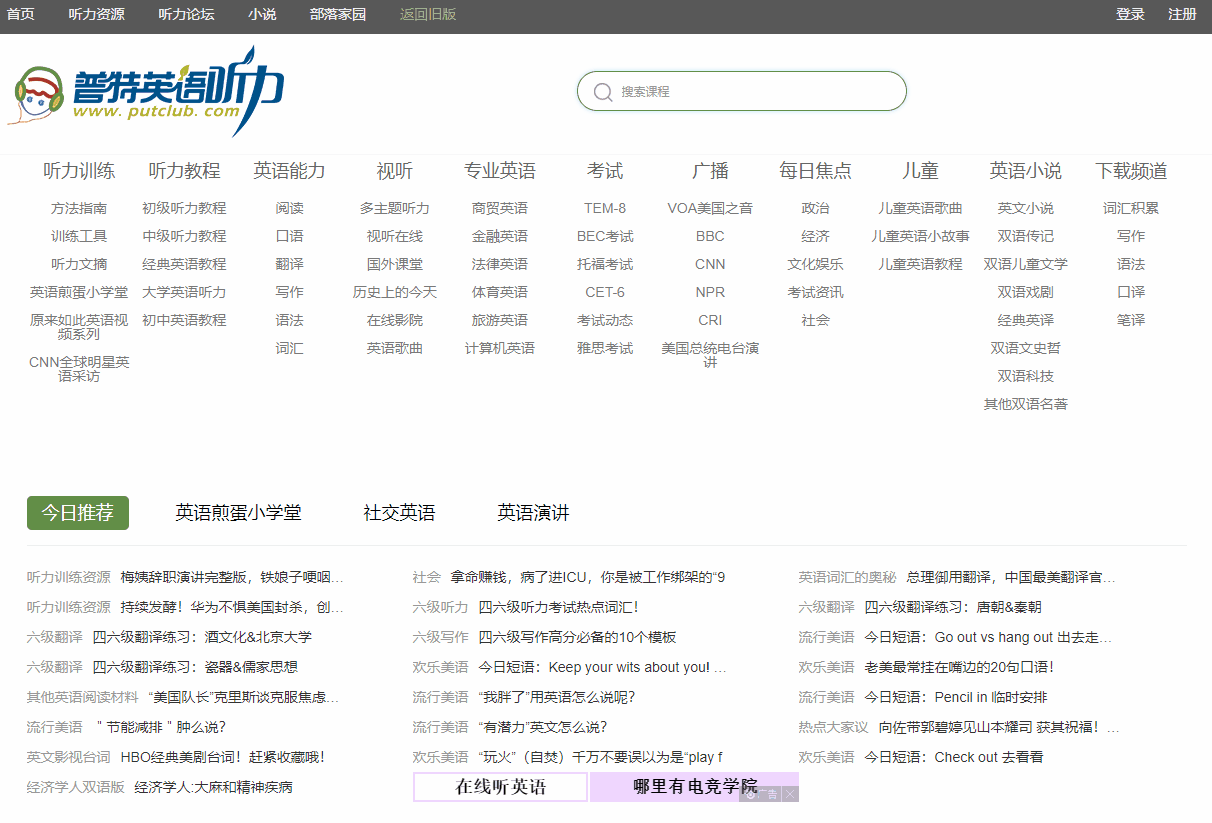Open TEM-8 under the 考试 column
1212x823 pixels.
[604, 208]
